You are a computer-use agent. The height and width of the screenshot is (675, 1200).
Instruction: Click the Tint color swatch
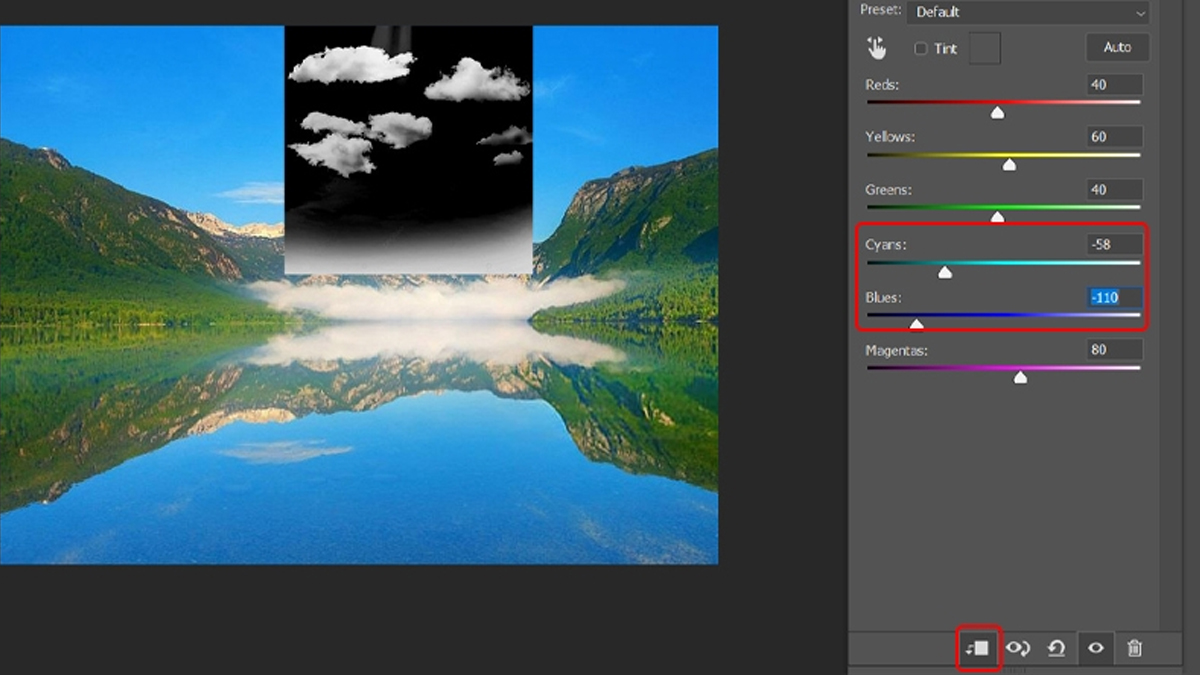984,48
